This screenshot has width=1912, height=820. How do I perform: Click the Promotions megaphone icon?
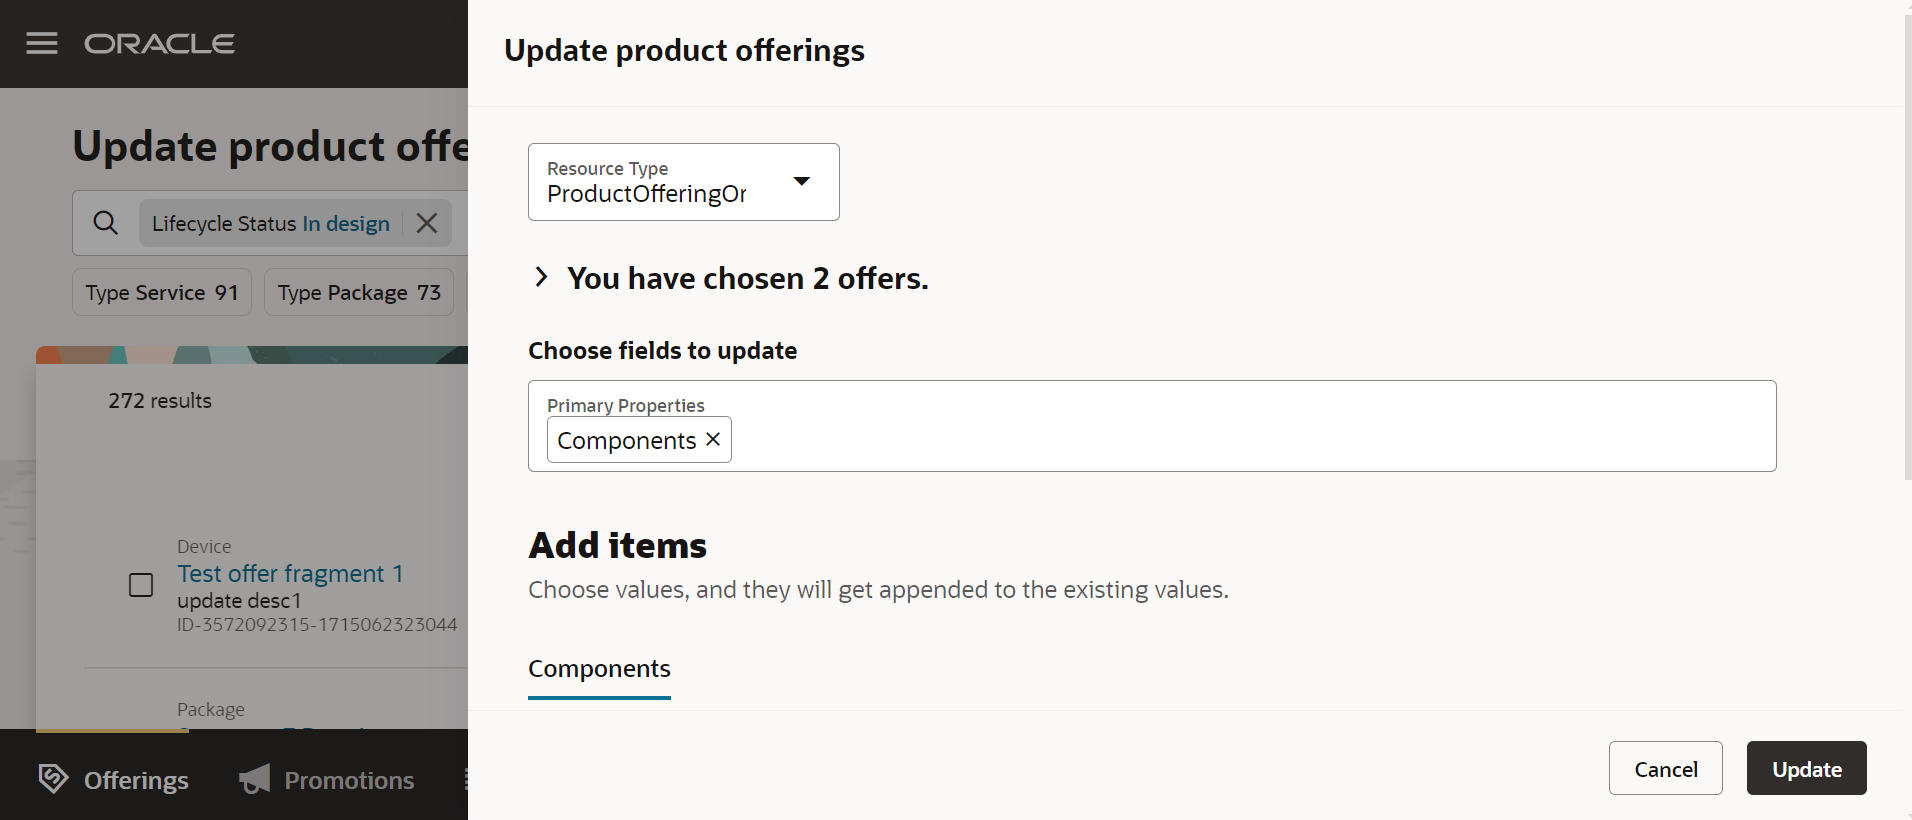pyautogui.click(x=253, y=779)
